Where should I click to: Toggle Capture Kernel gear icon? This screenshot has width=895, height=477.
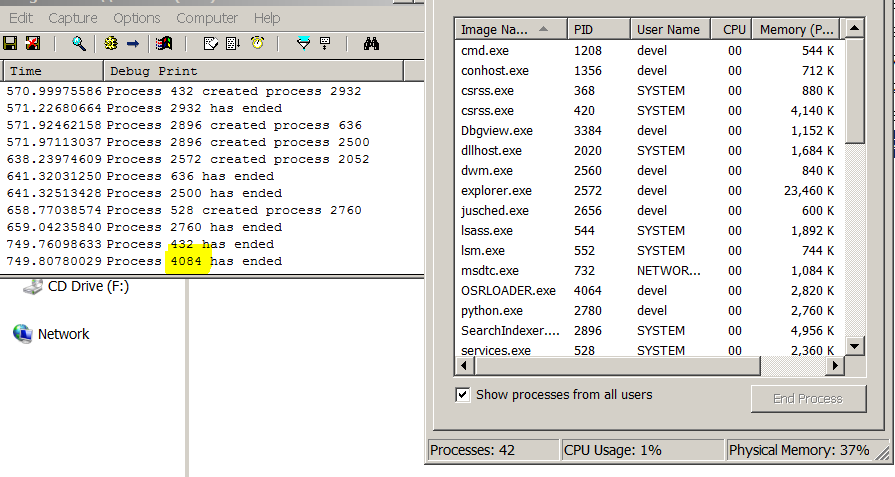(110, 43)
